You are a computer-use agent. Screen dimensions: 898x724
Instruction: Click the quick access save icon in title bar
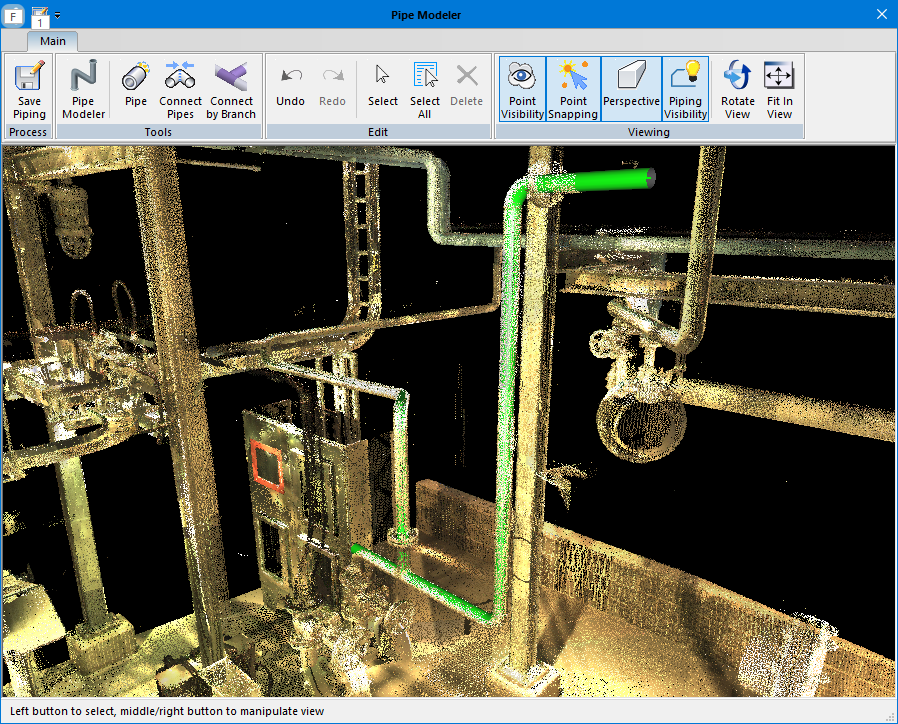pos(39,15)
